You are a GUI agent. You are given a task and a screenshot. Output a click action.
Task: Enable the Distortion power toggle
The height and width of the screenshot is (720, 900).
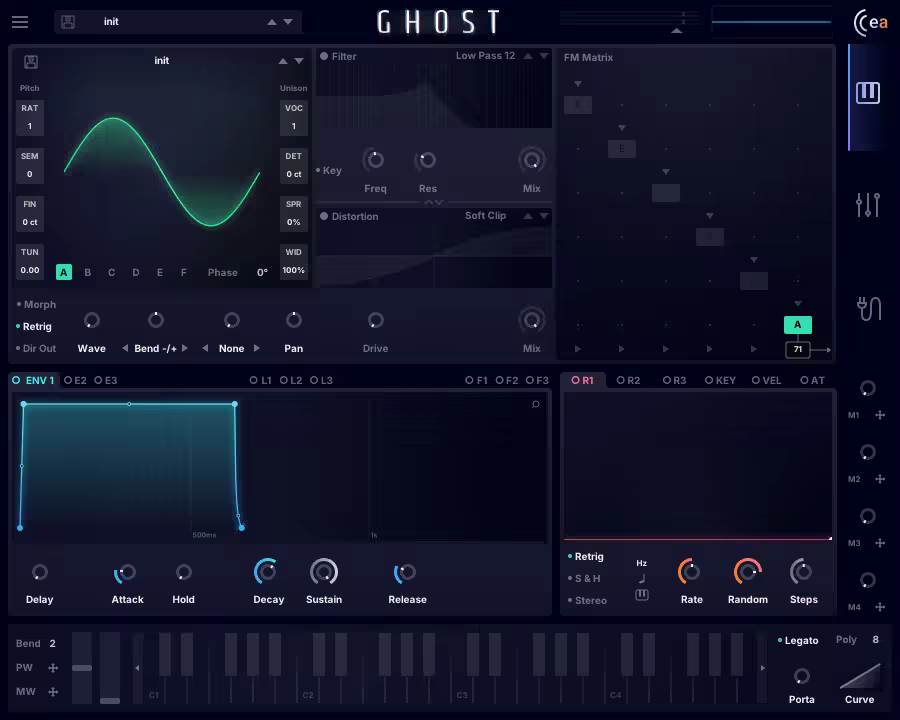(x=324, y=216)
